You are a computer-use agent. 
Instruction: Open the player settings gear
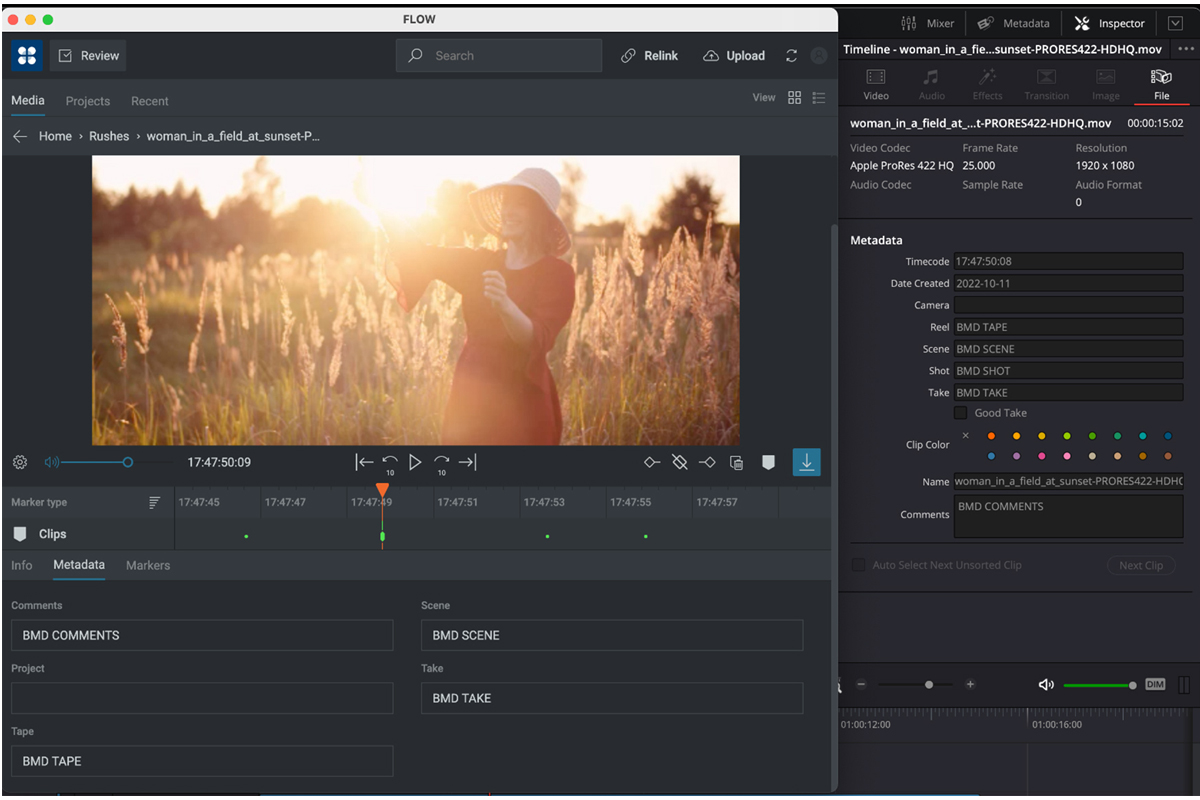(x=19, y=462)
